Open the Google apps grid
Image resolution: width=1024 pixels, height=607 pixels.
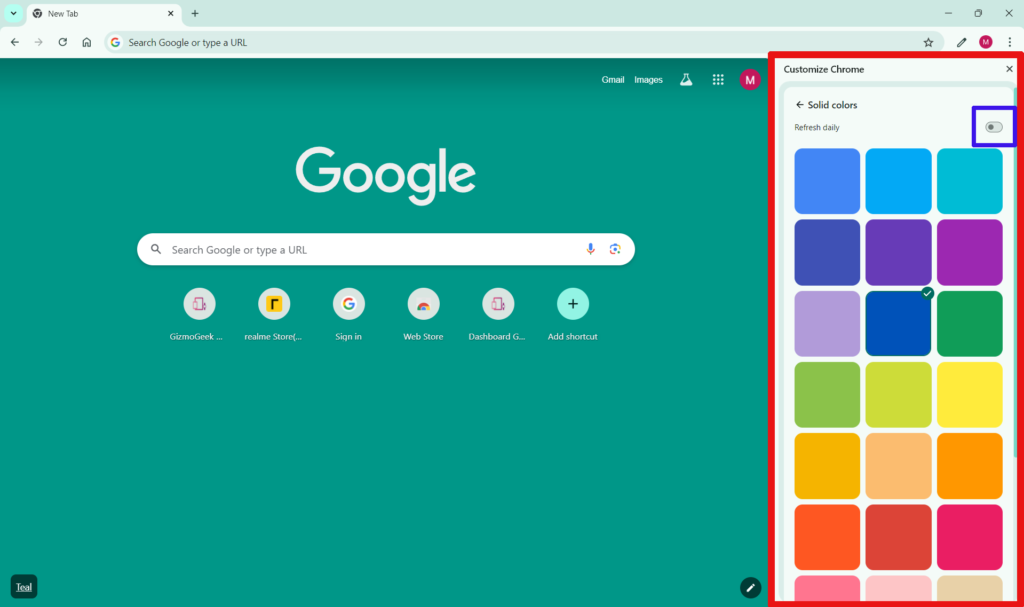[x=718, y=80]
